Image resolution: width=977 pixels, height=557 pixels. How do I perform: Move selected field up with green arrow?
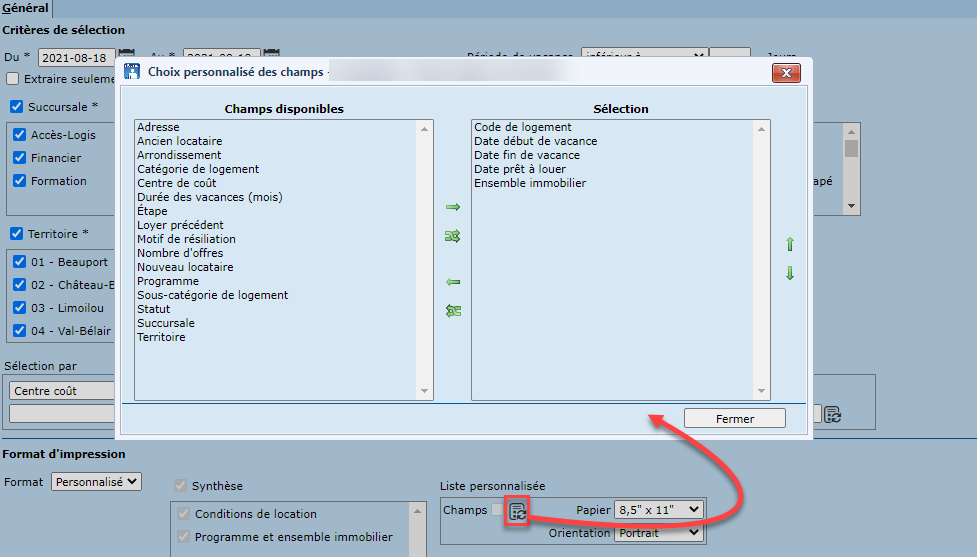pos(790,244)
